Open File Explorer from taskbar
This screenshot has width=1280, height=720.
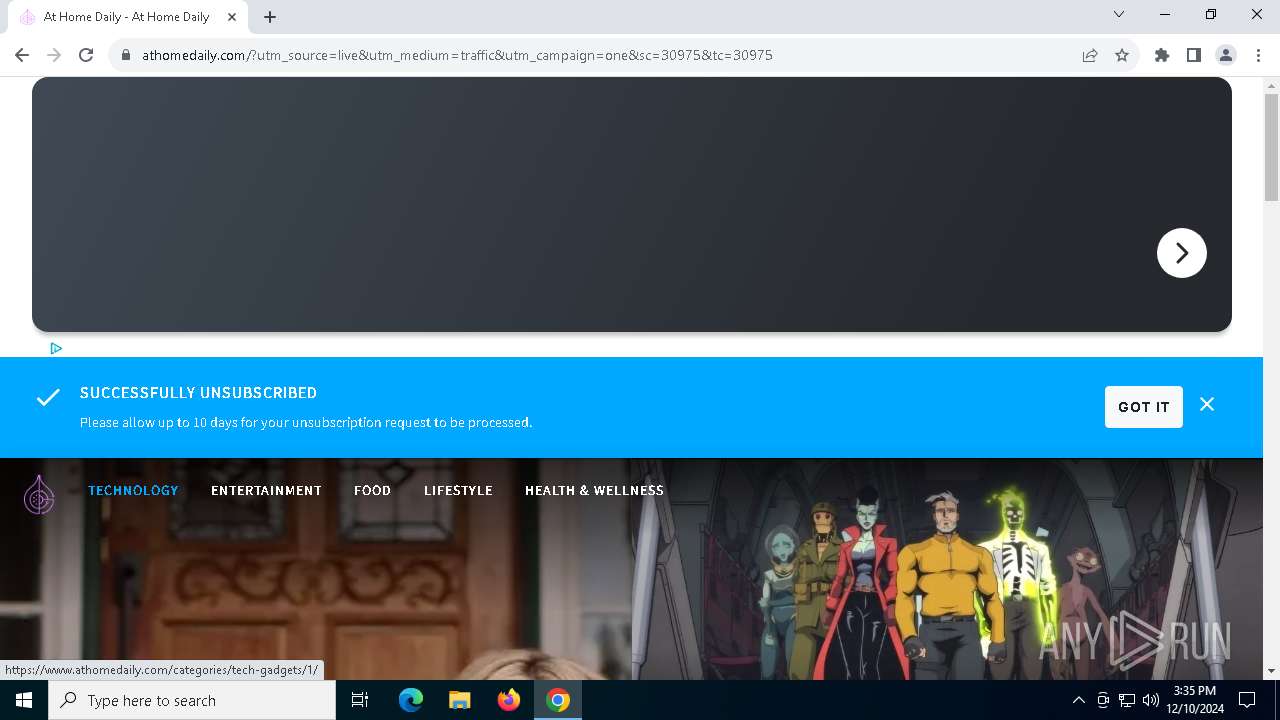[459, 700]
